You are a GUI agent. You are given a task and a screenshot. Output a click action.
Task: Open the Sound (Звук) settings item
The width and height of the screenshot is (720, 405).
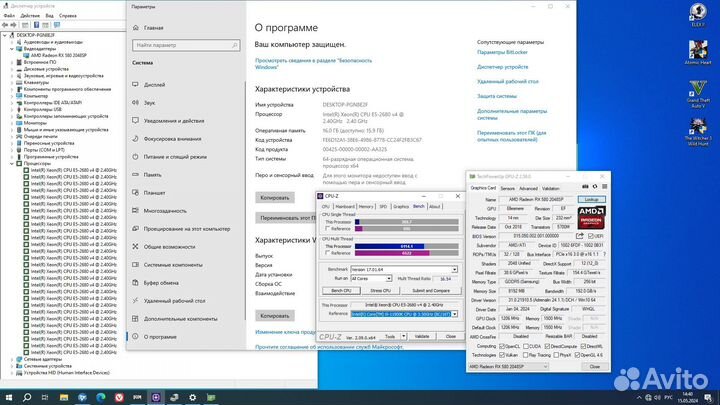pyautogui.click(x=150, y=102)
